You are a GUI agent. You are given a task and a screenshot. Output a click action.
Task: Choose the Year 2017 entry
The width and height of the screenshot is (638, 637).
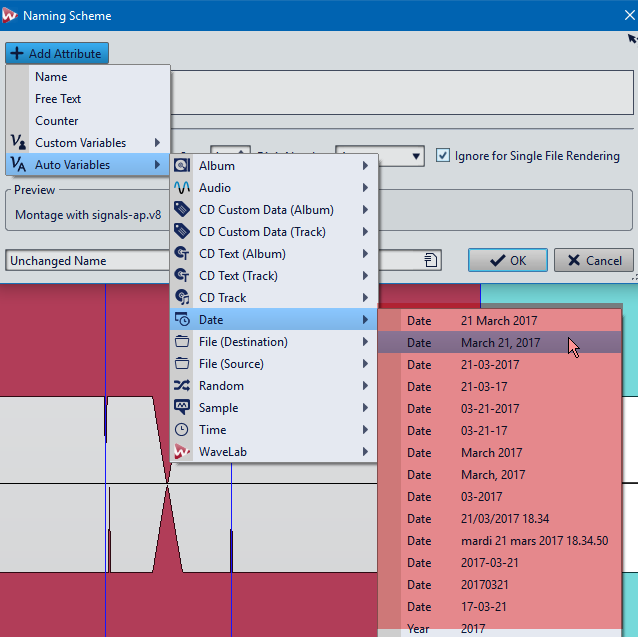500,628
